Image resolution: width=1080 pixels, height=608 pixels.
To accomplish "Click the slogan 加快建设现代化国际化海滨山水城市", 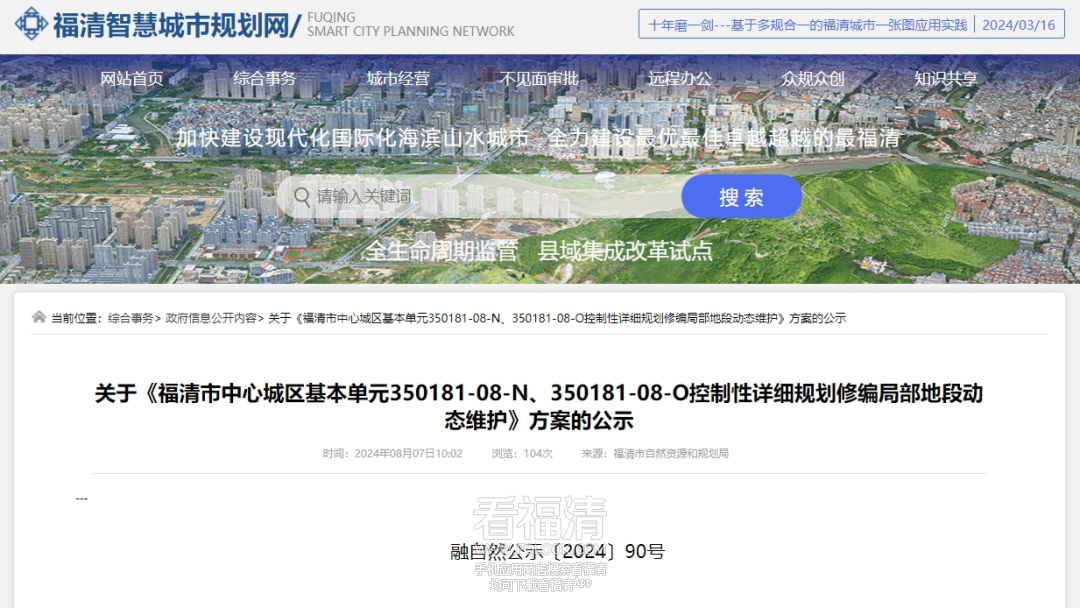I will pyautogui.click(x=353, y=138).
